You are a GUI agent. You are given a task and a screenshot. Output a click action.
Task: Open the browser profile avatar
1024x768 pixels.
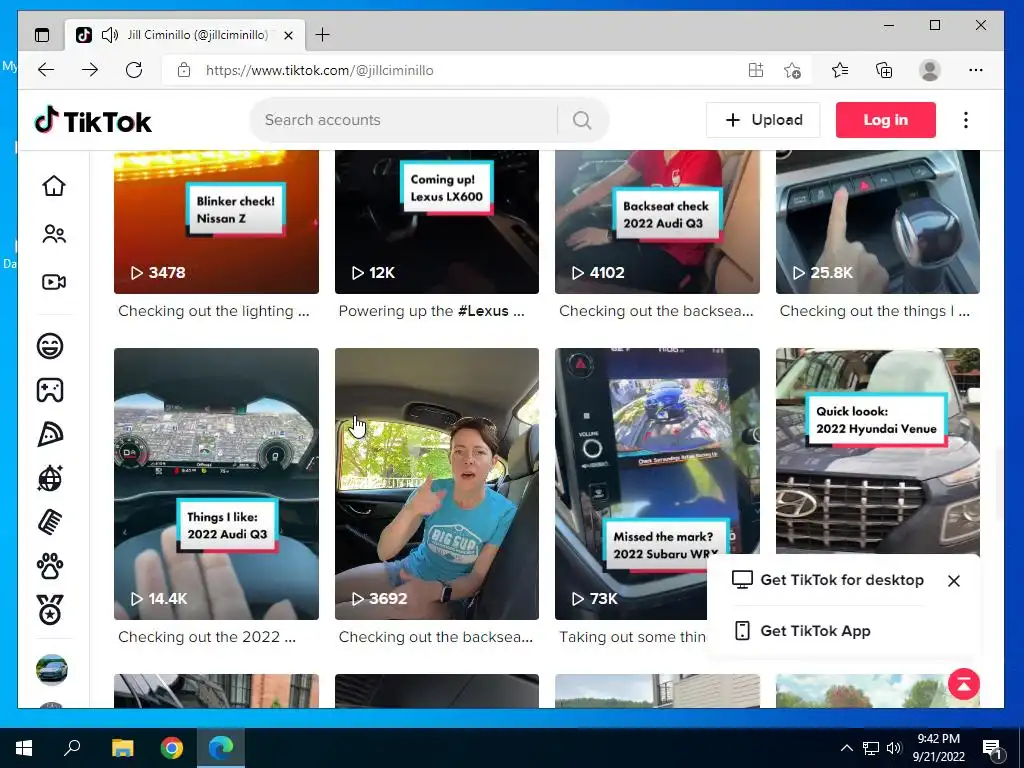[x=929, y=70]
